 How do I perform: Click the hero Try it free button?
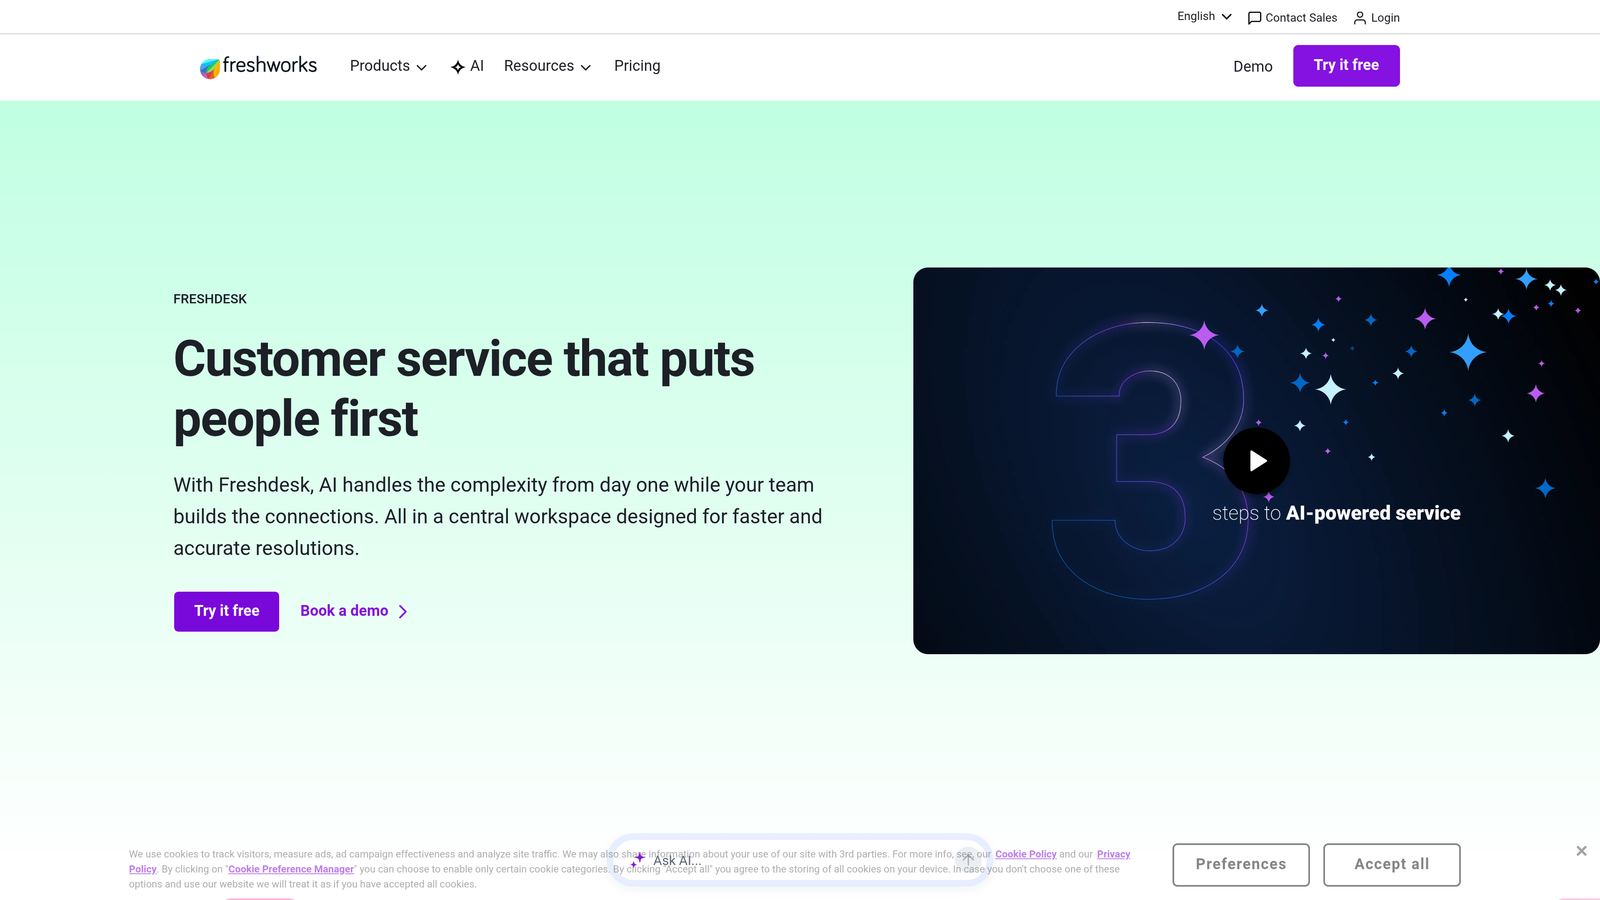click(226, 611)
